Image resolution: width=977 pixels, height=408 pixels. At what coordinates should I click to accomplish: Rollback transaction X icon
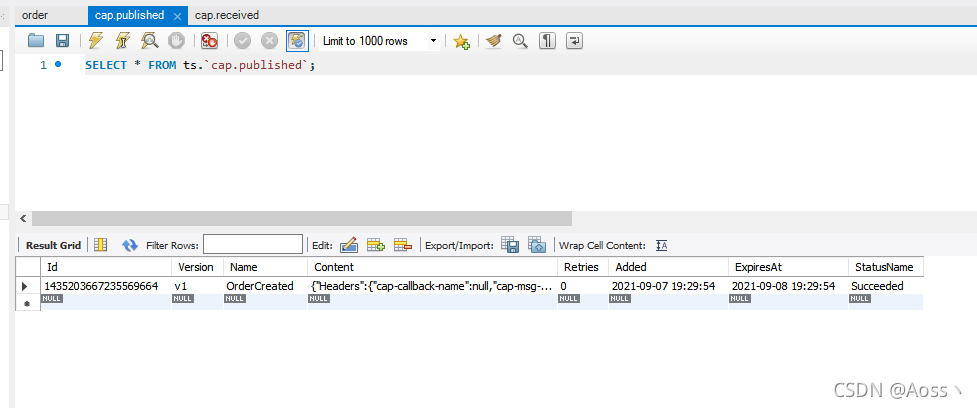[269, 41]
